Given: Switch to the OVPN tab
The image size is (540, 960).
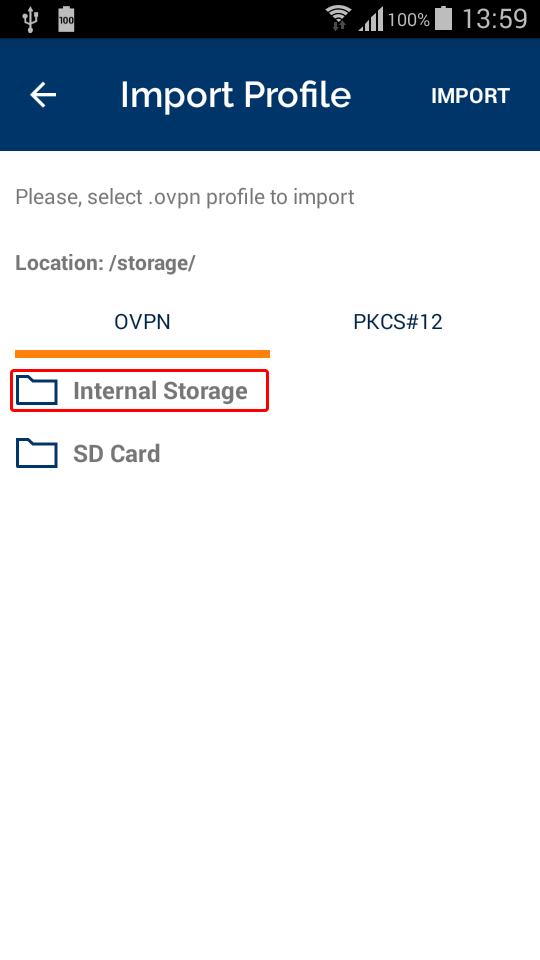Looking at the screenshot, I should coord(142,322).
